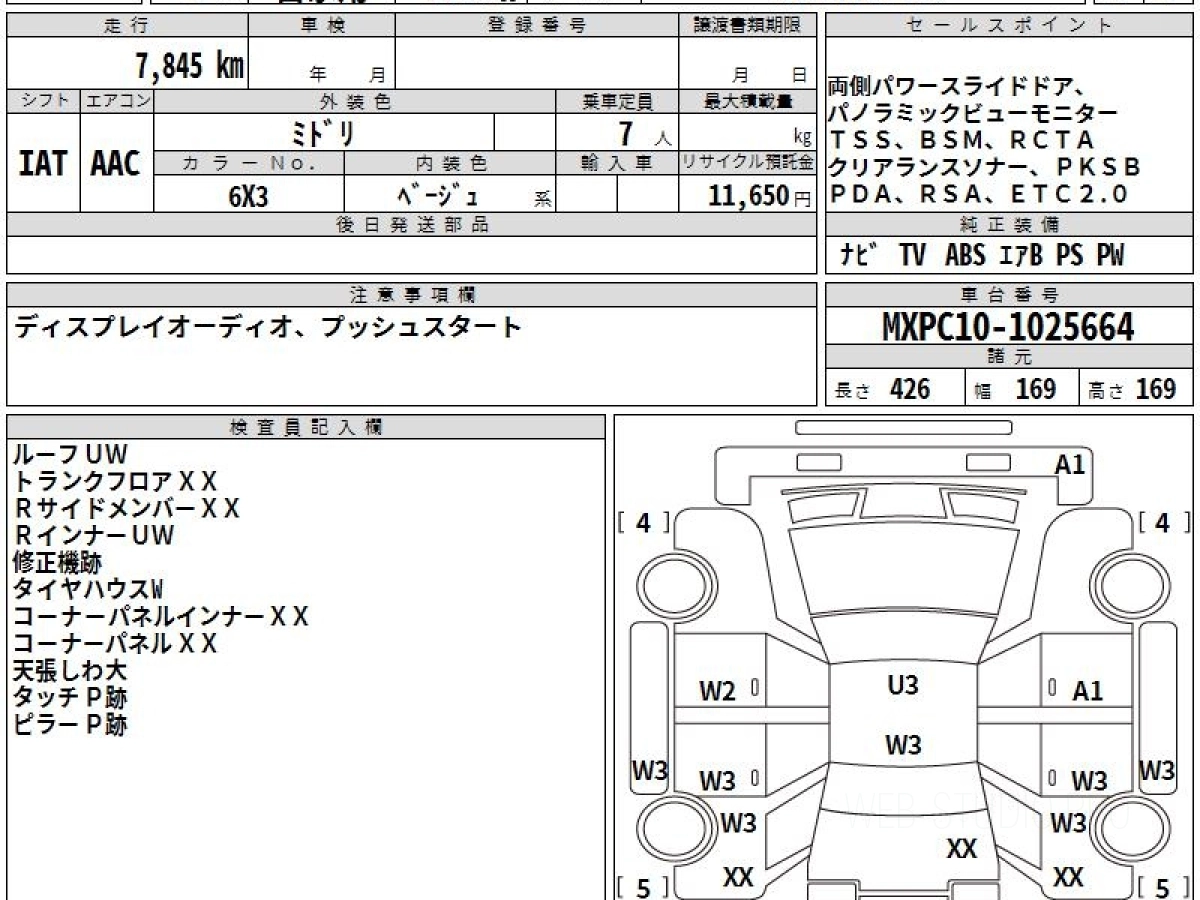Select the central XX mark on the diagram
The width and height of the screenshot is (1200, 900).
coord(961,849)
